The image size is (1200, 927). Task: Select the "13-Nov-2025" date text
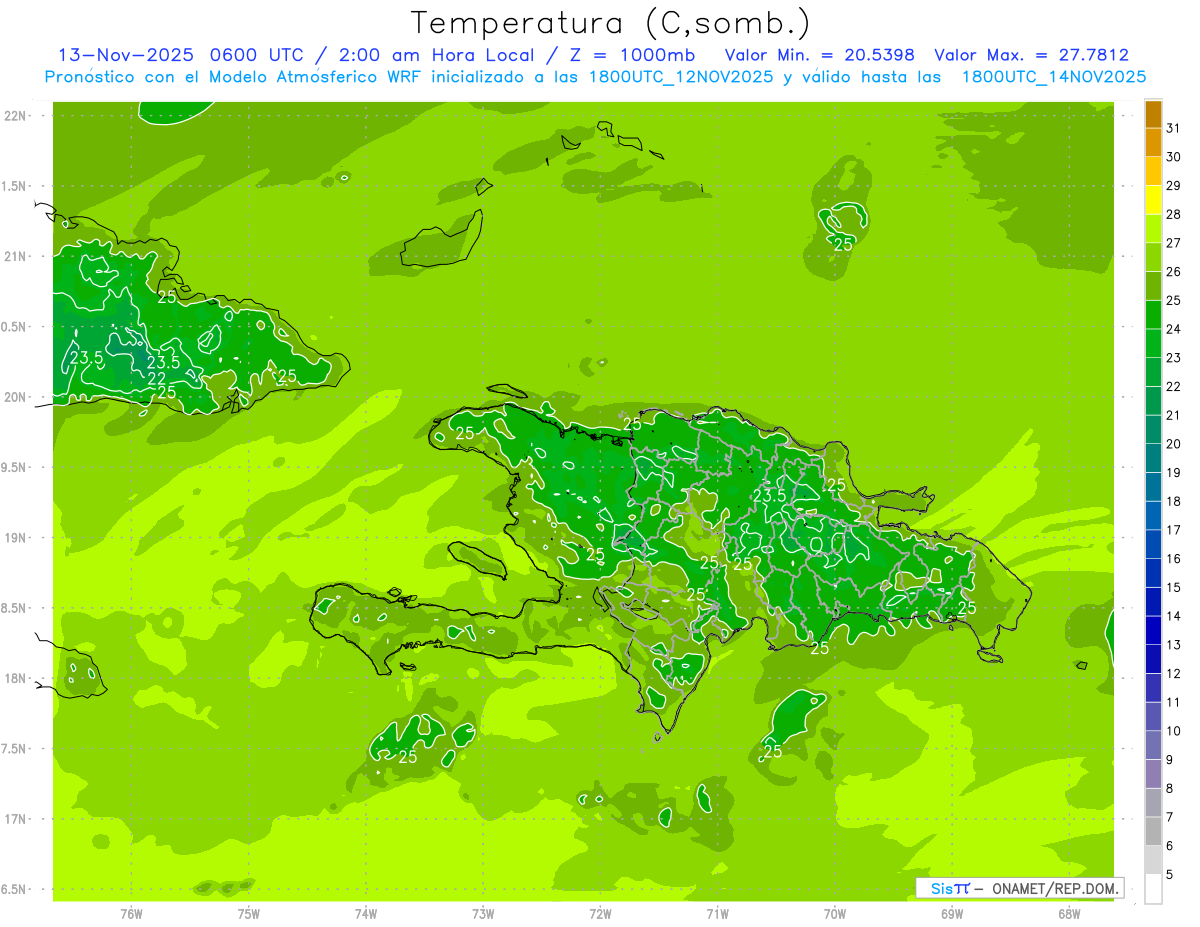tap(125, 55)
